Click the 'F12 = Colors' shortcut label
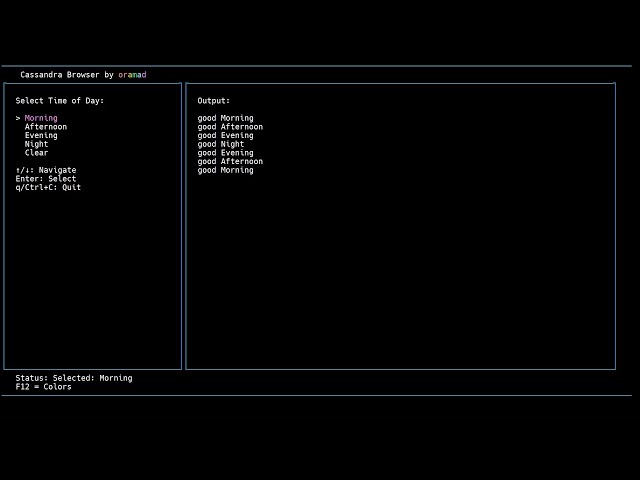This screenshot has width=640, height=480. pos(43,387)
